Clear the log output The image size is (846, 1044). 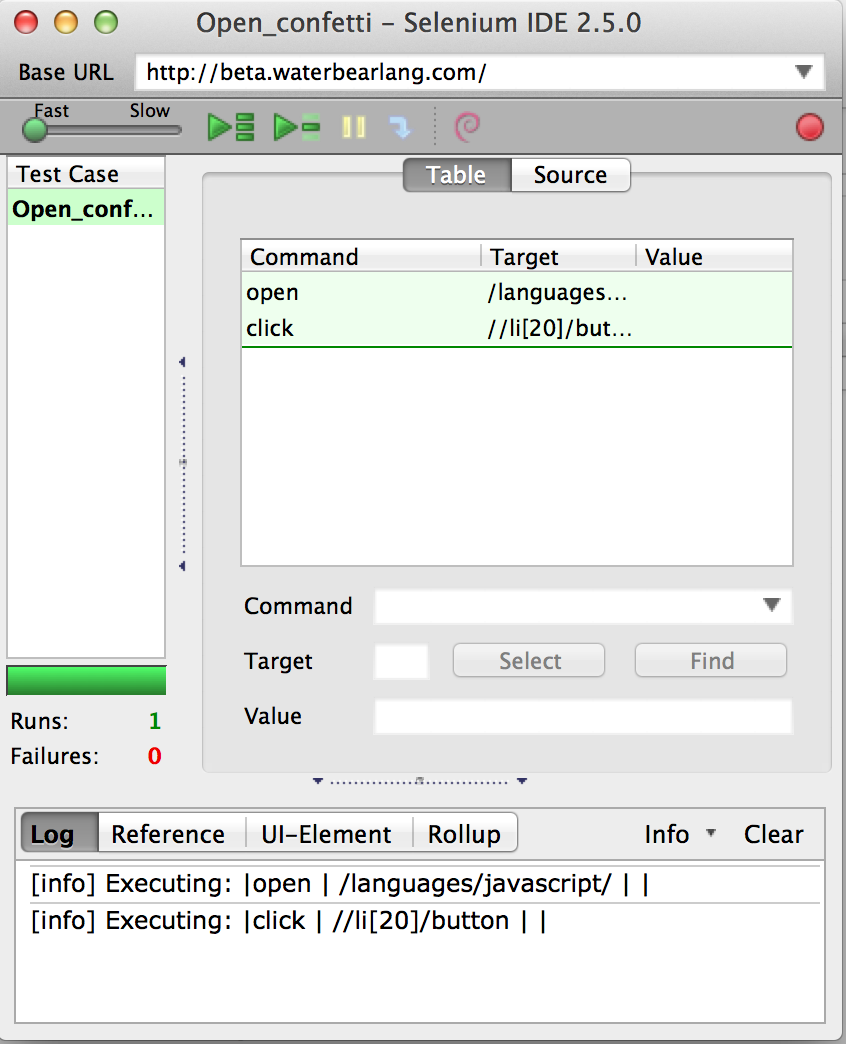[773, 834]
